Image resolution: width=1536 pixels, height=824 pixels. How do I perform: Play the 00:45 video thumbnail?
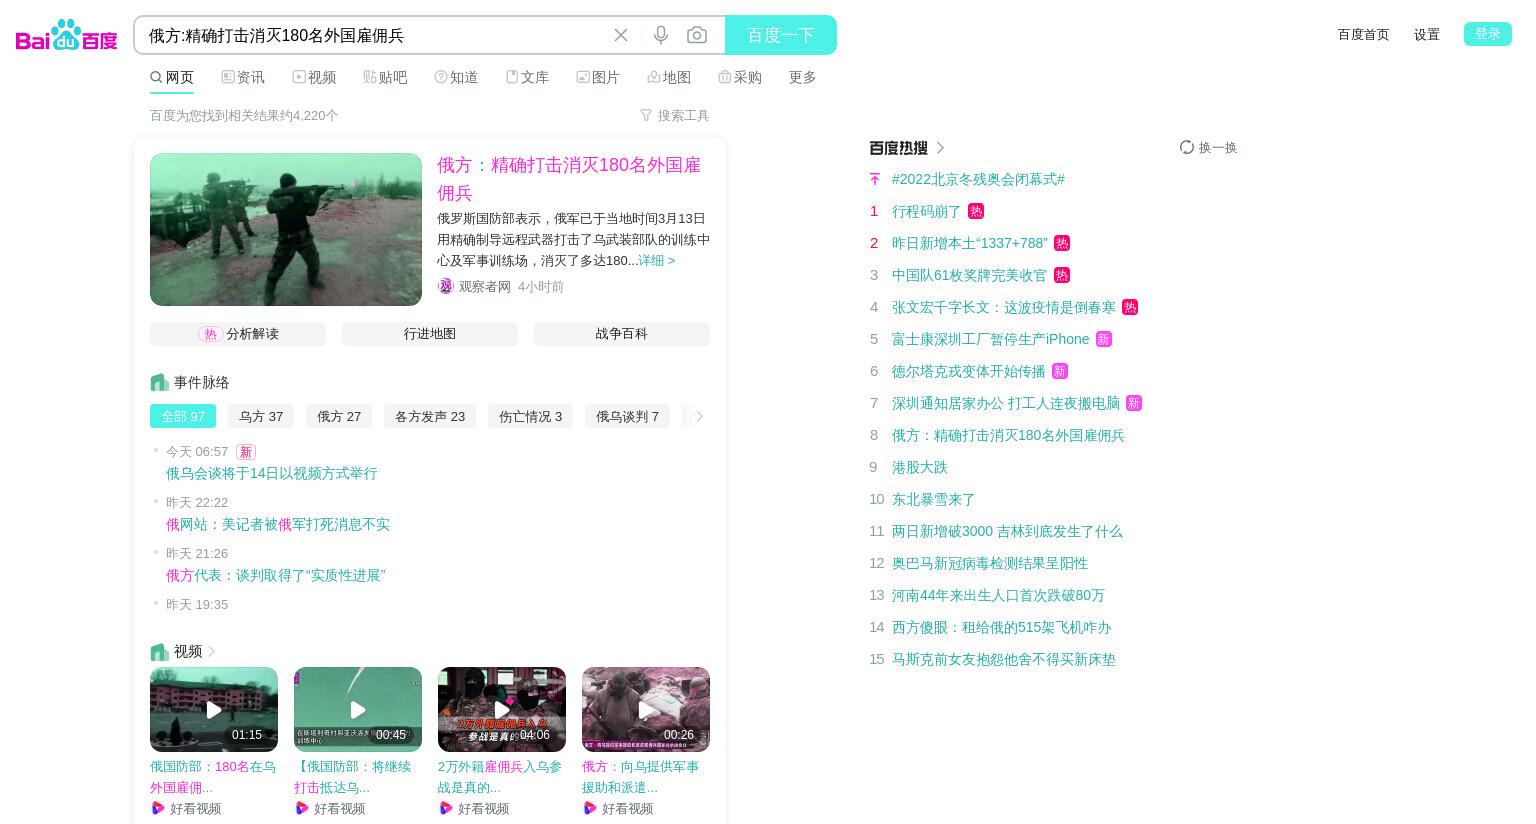tap(358, 709)
